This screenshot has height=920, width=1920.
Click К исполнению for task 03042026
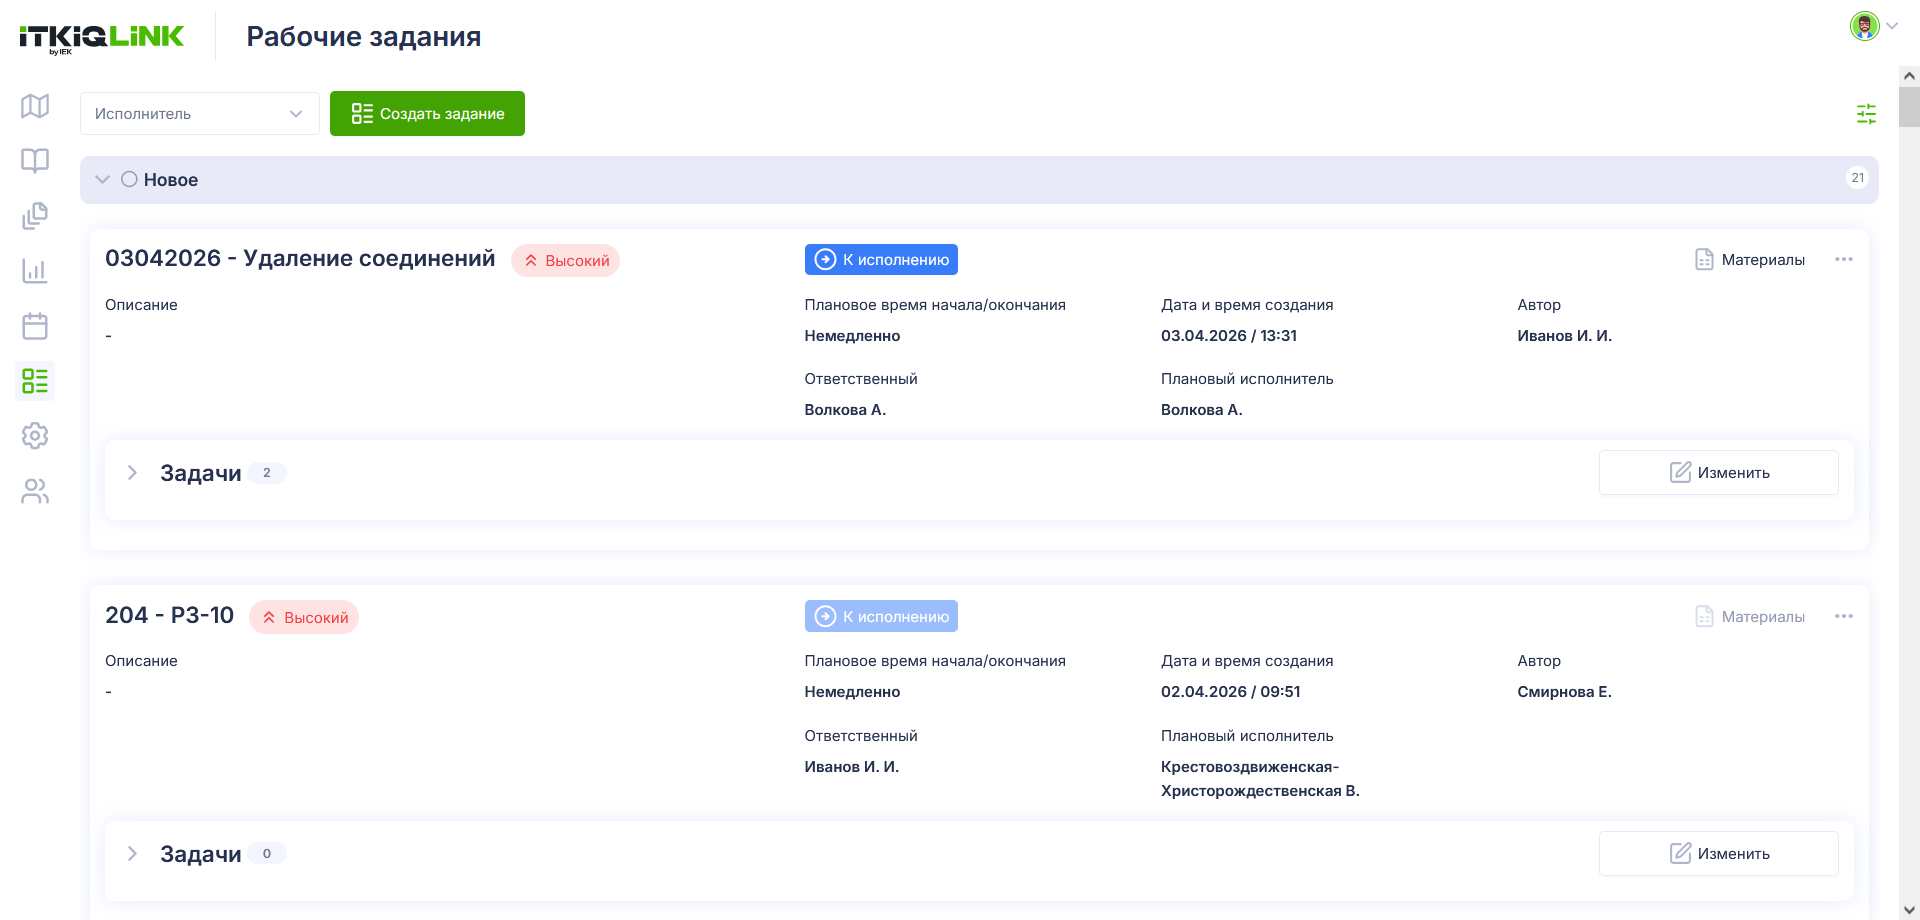click(881, 260)
